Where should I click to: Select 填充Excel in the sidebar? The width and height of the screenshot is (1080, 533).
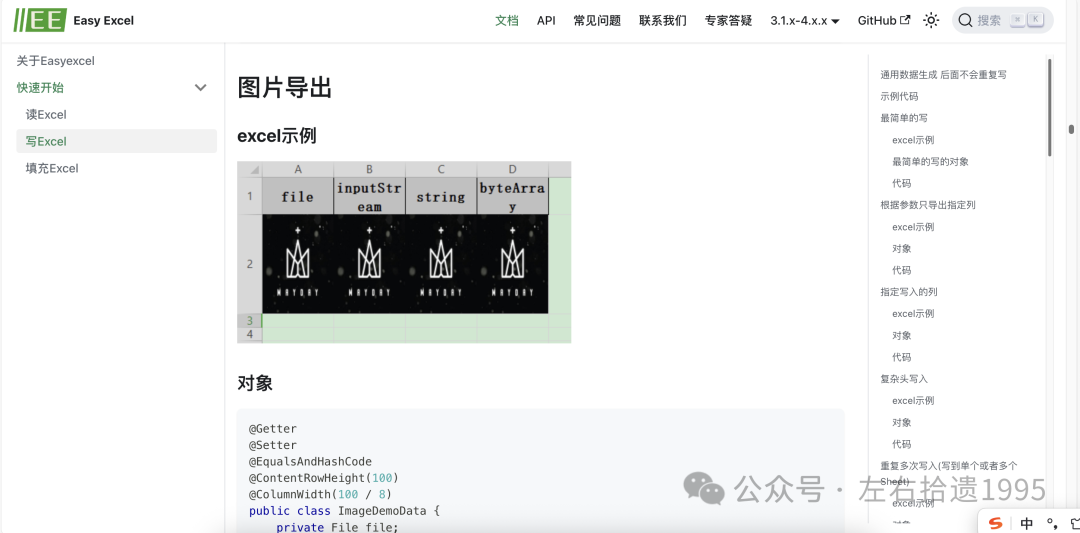52,169
